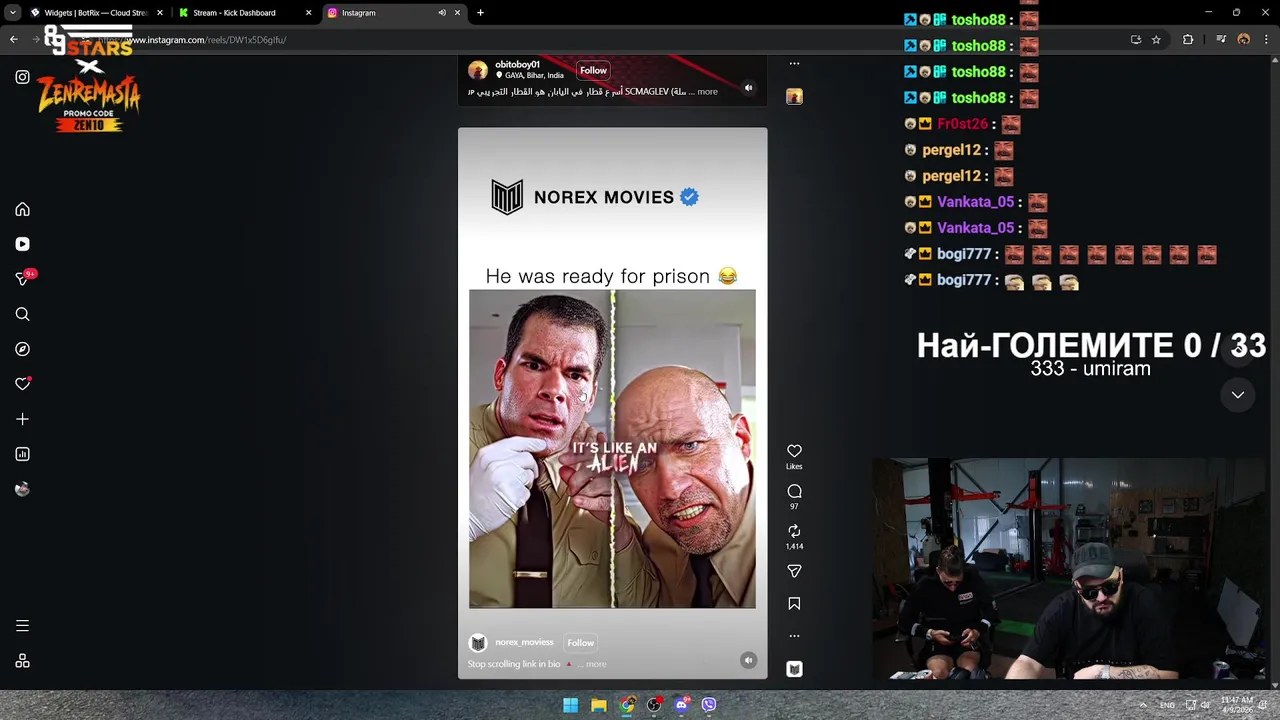Image resolution: width=1280 pixels, height=720 pixels.
Task: Open the browser extensions puzzle icon
Action: coord(1188,40)
